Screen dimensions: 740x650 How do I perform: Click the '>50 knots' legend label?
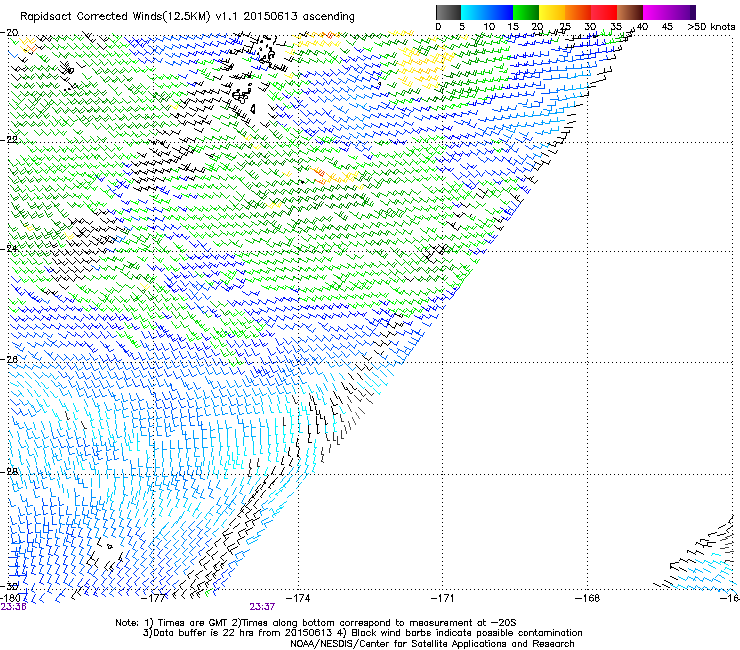click(x=711, y=27)
